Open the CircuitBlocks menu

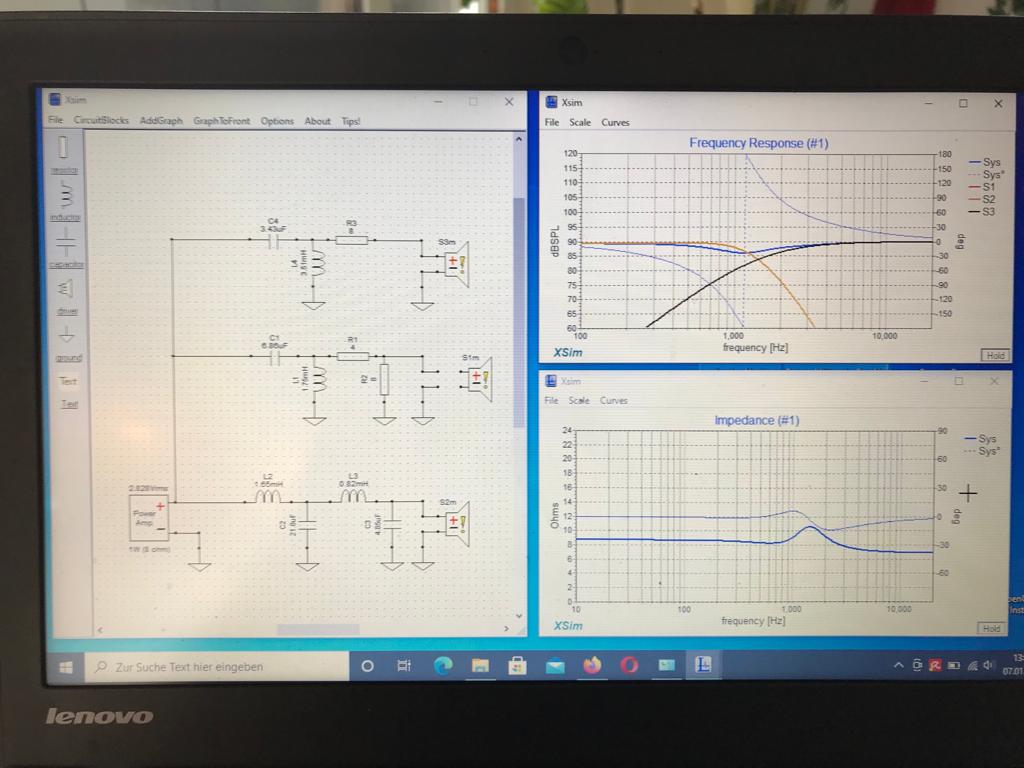point(101,121)
